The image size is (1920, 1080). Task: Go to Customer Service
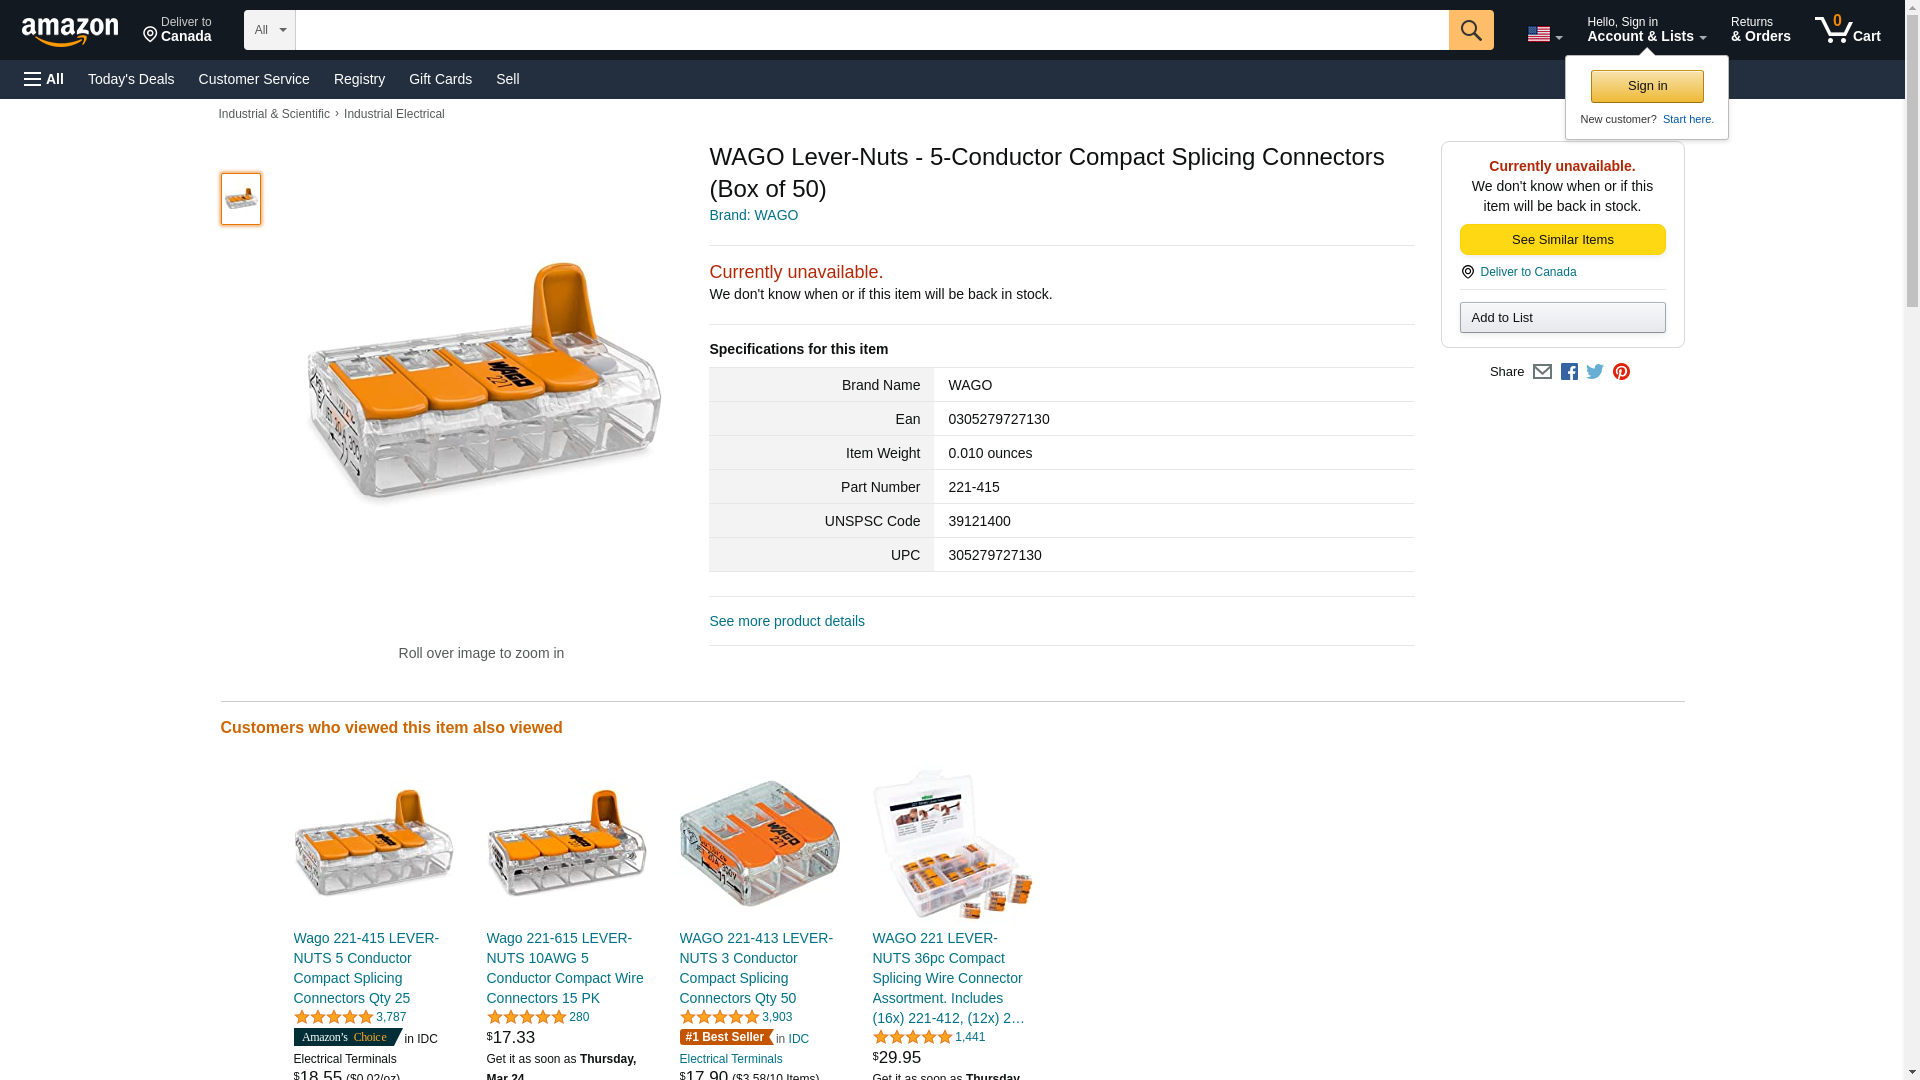254,79
